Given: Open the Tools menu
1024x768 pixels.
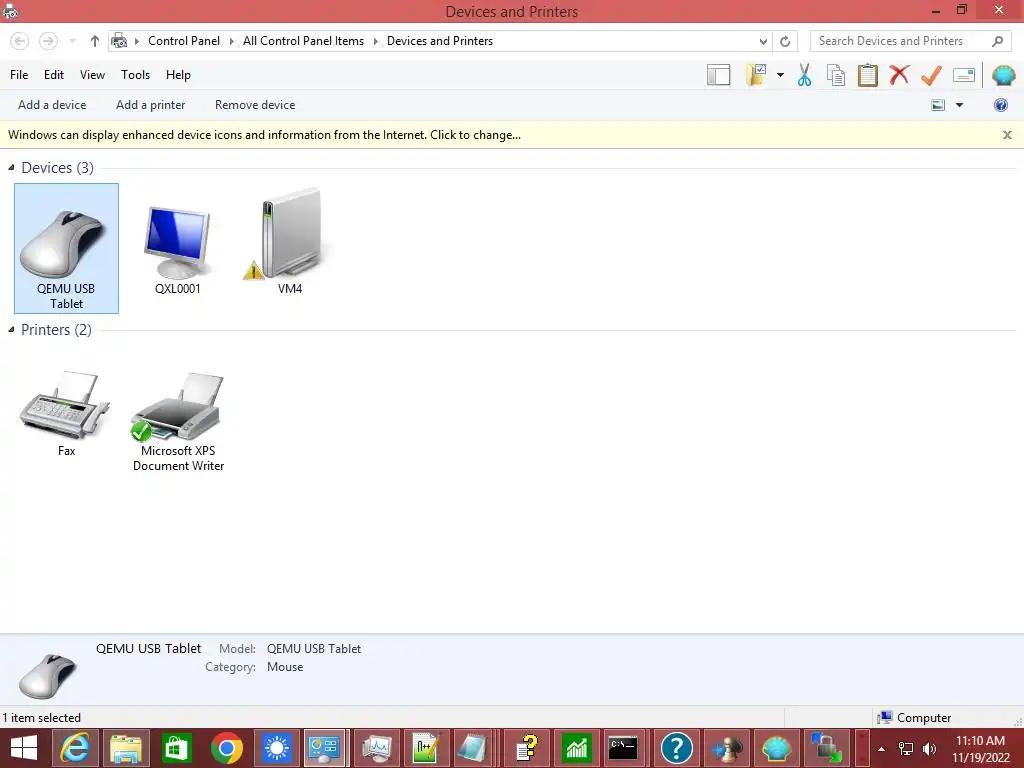Looking at the screenshot, I should coord(135,75).
